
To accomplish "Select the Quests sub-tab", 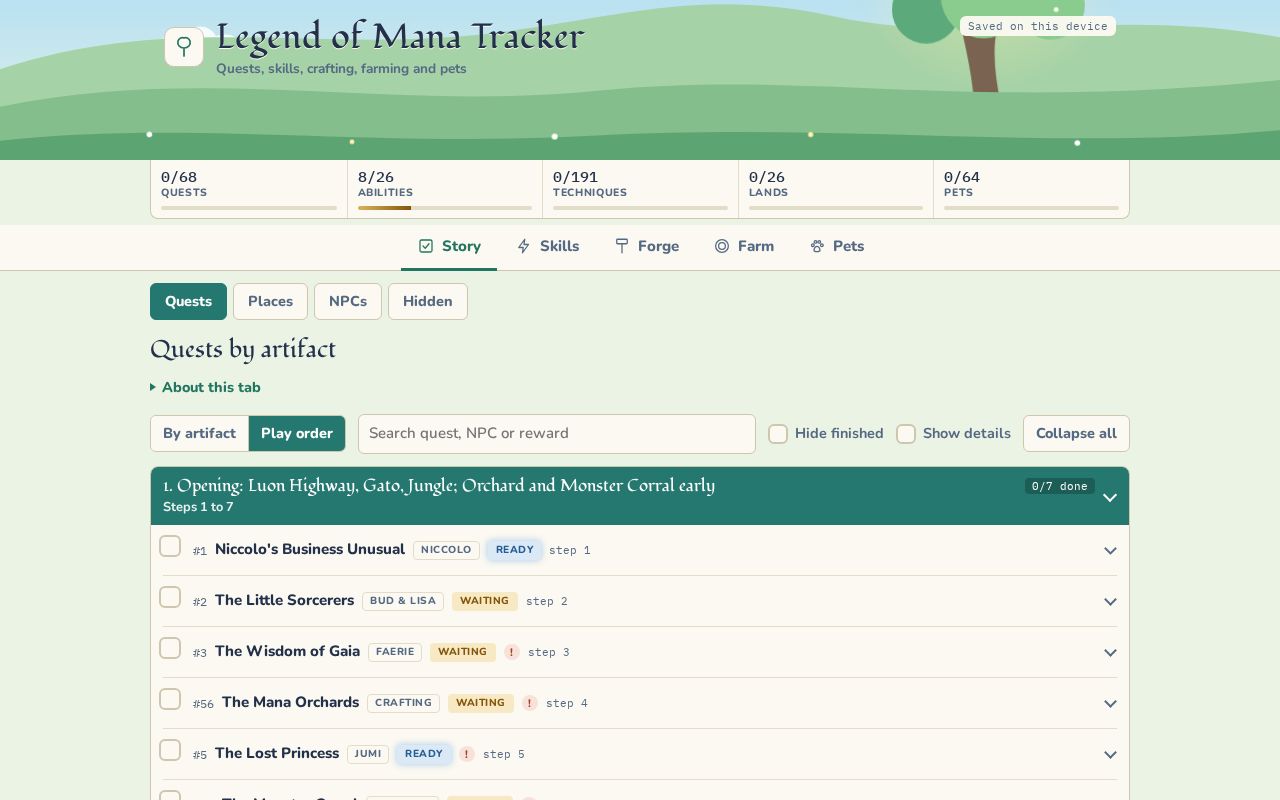I will (188, 301).
